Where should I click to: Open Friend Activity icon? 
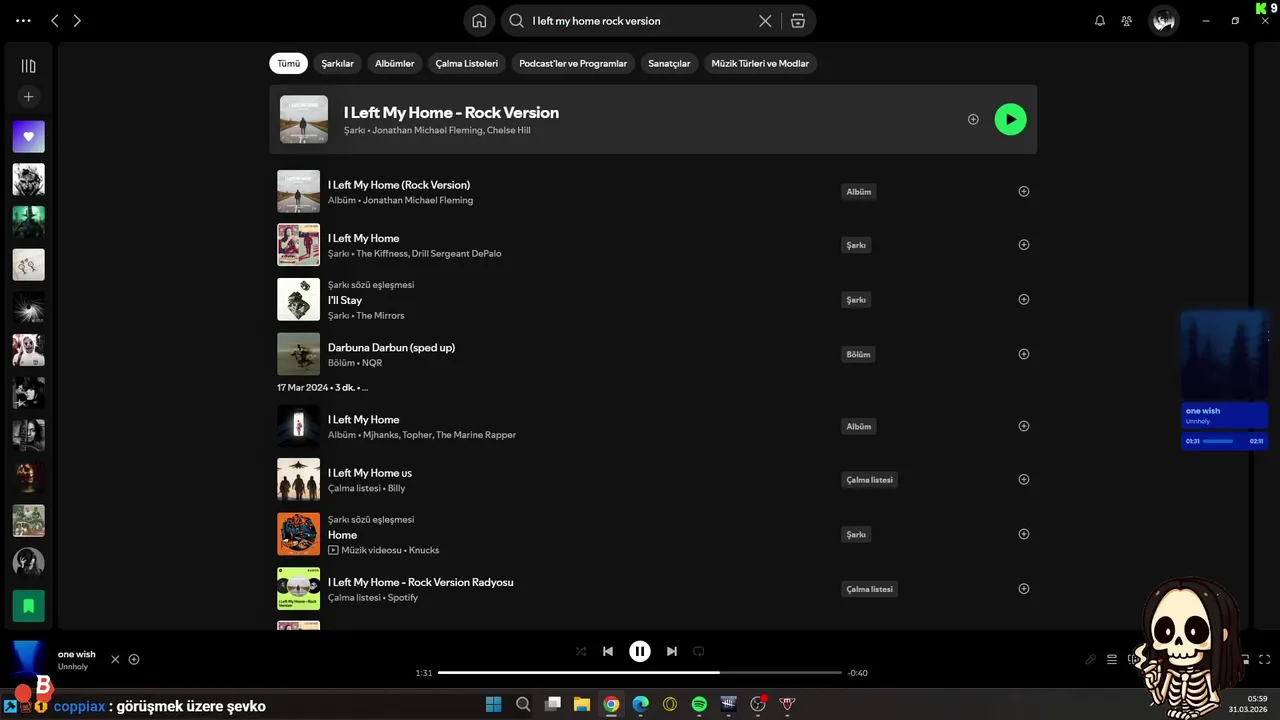pos(1127,20)
